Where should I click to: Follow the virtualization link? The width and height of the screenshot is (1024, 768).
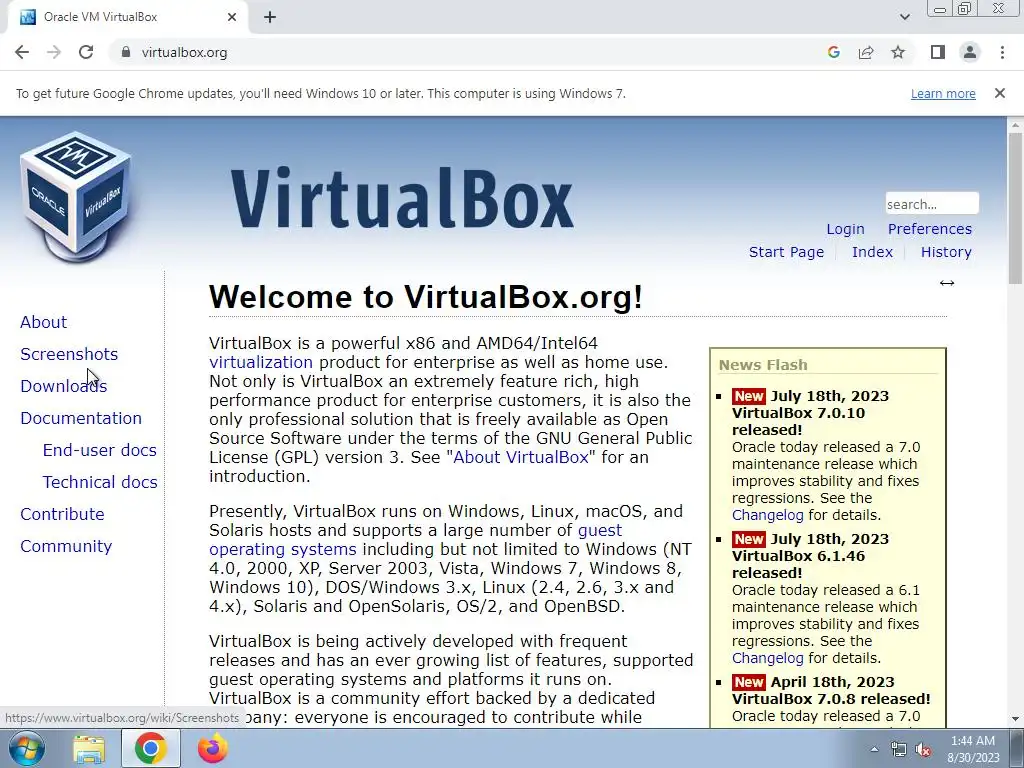(261, 362)
